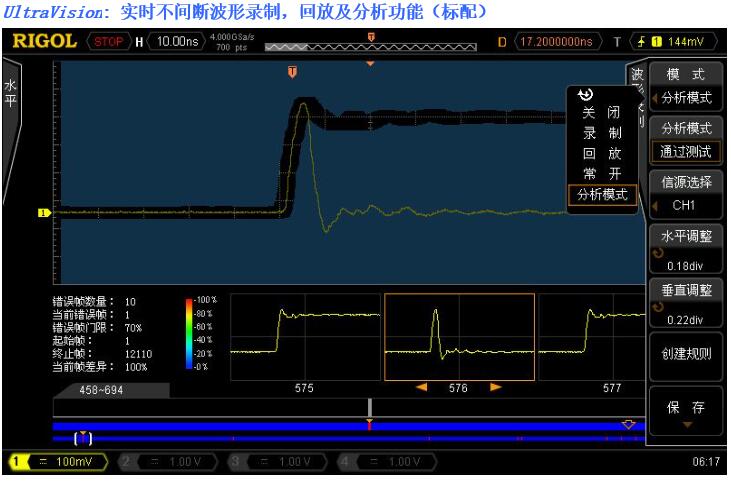
Task: Click the channel 1 ground marker on left edge
Action: pos(43,212)
